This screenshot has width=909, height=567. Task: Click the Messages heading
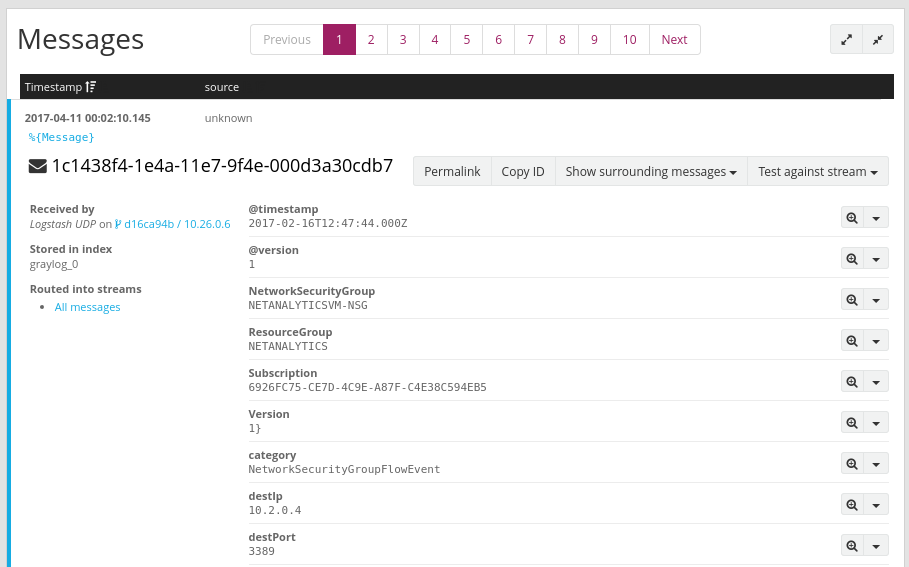[81, 40]
